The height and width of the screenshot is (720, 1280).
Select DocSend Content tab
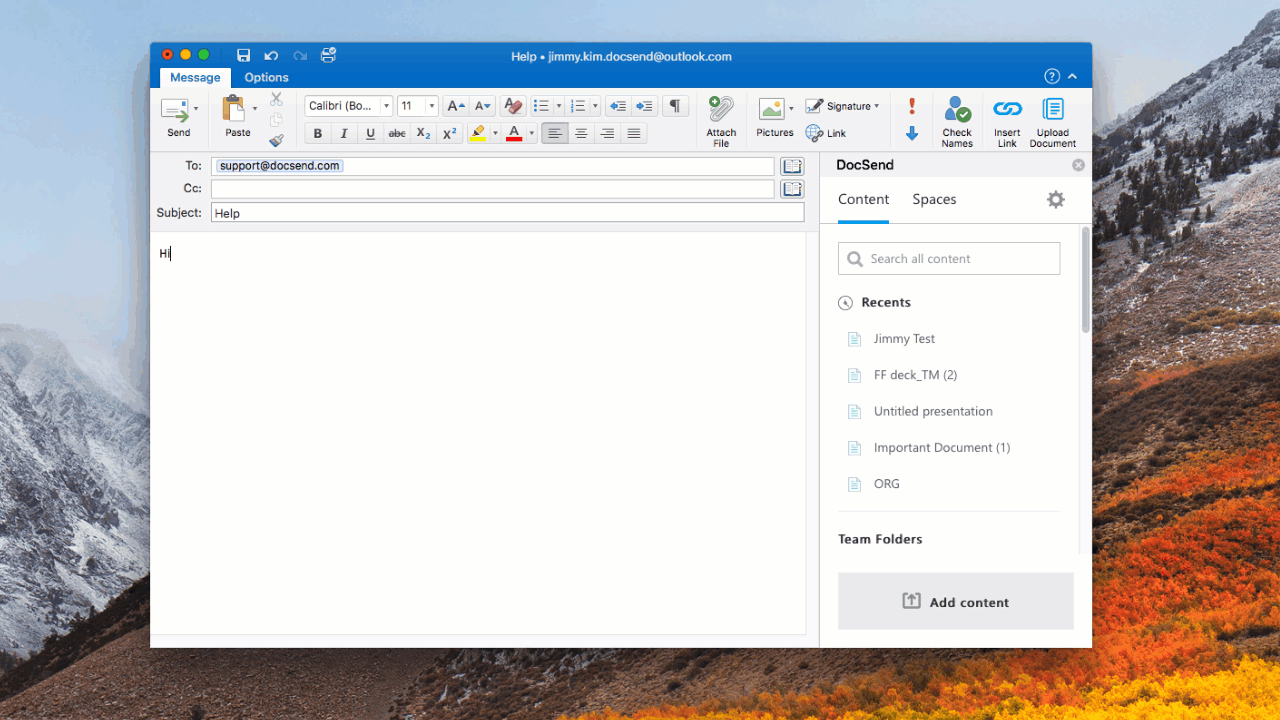tap(864, 200)
